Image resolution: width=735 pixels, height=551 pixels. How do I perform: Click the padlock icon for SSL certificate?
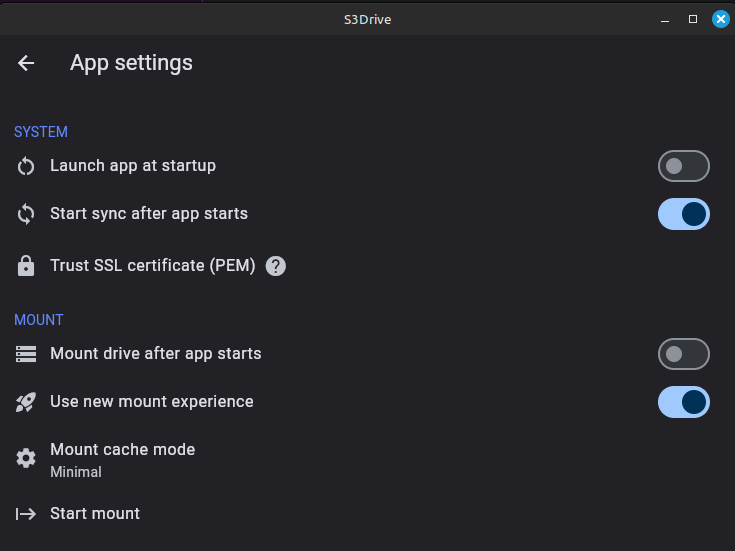pyautogui.click(x=26, y=266)
